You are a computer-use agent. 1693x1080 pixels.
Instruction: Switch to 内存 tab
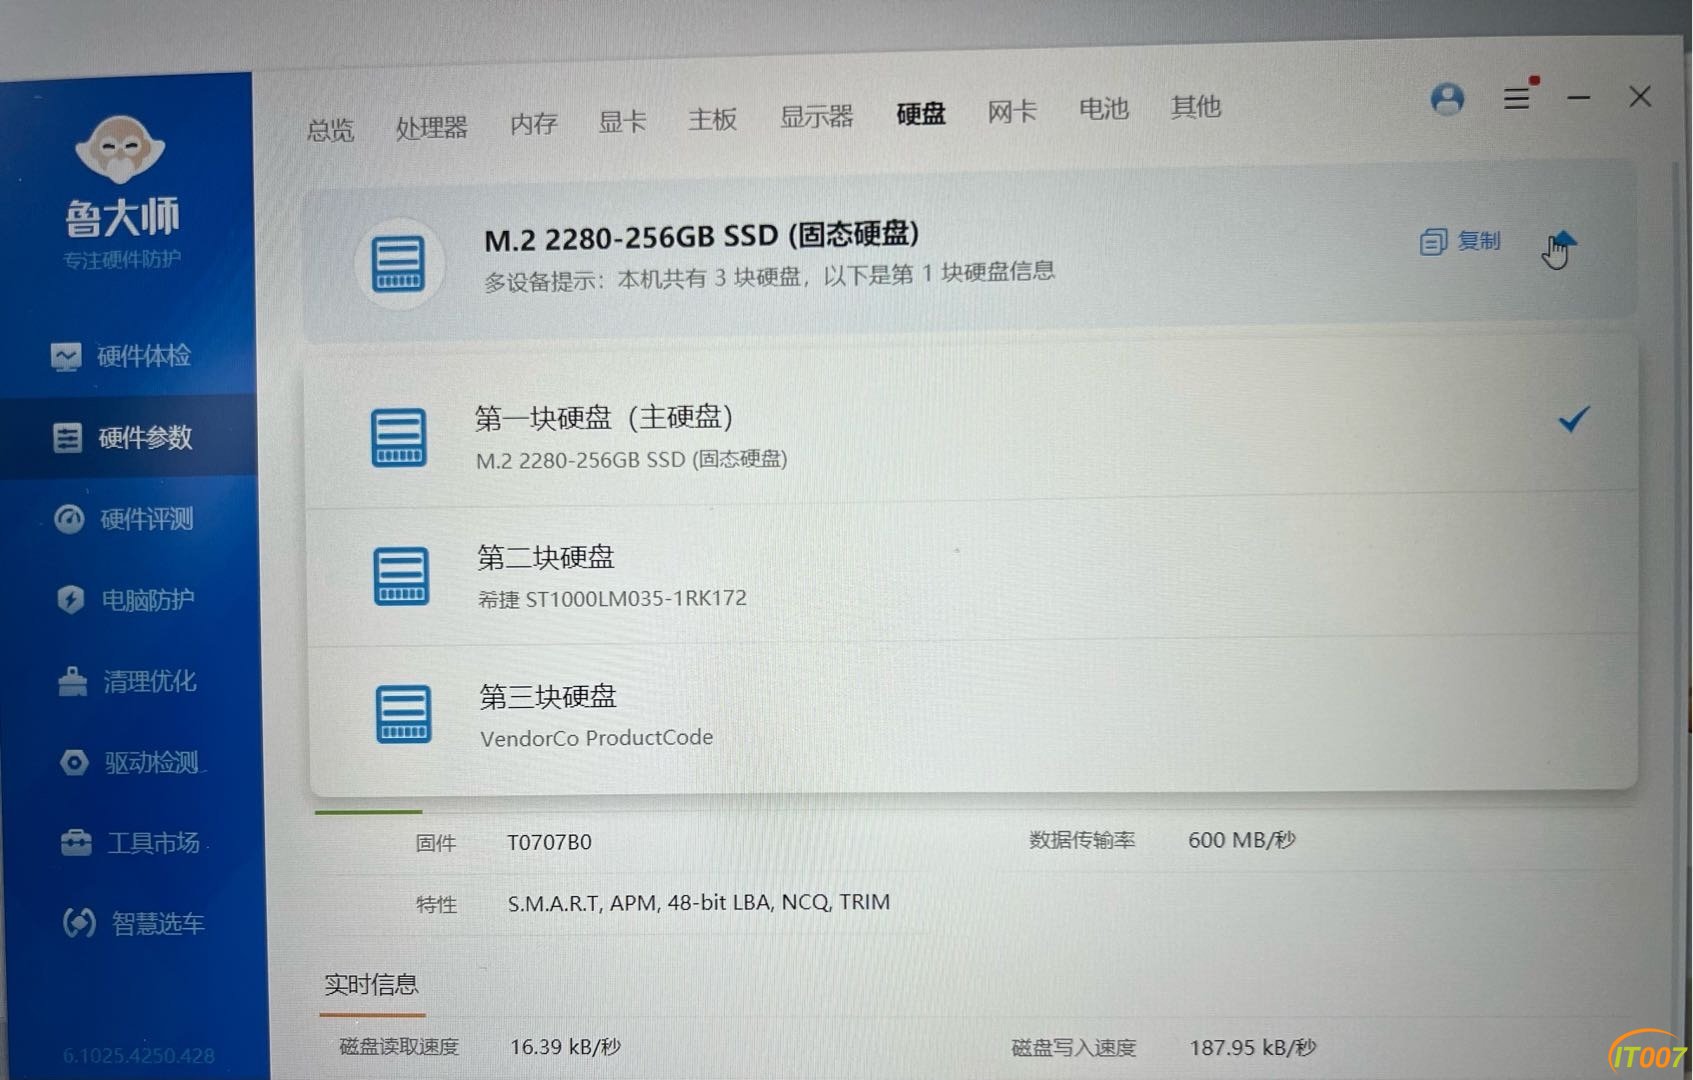click(533, 124)
